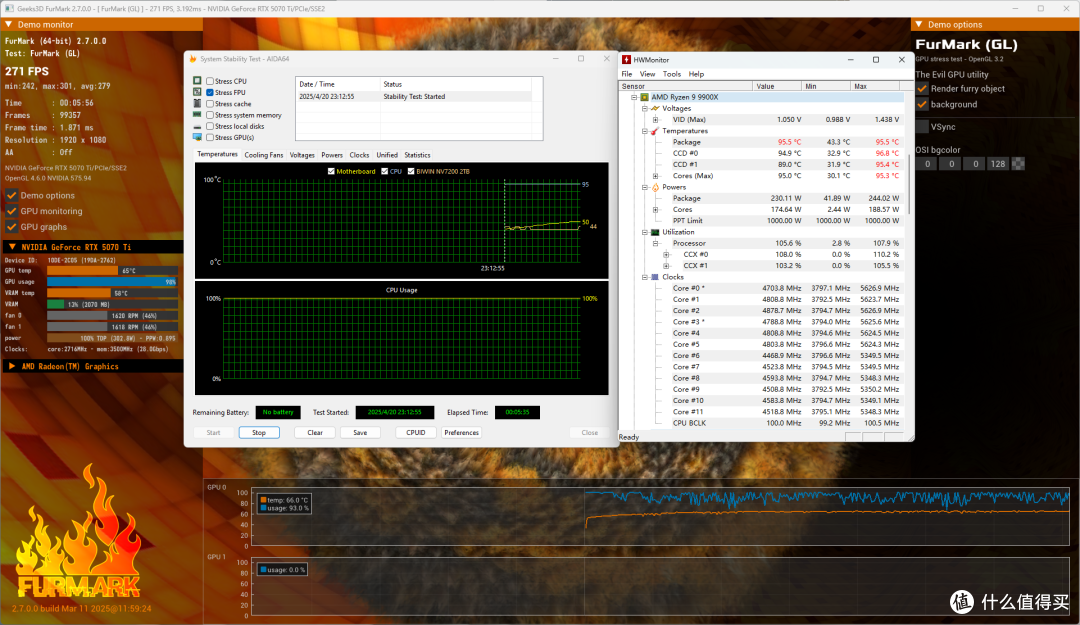Click the Stop button in AIDA64
1080x625 pixels.
(259, 433)
